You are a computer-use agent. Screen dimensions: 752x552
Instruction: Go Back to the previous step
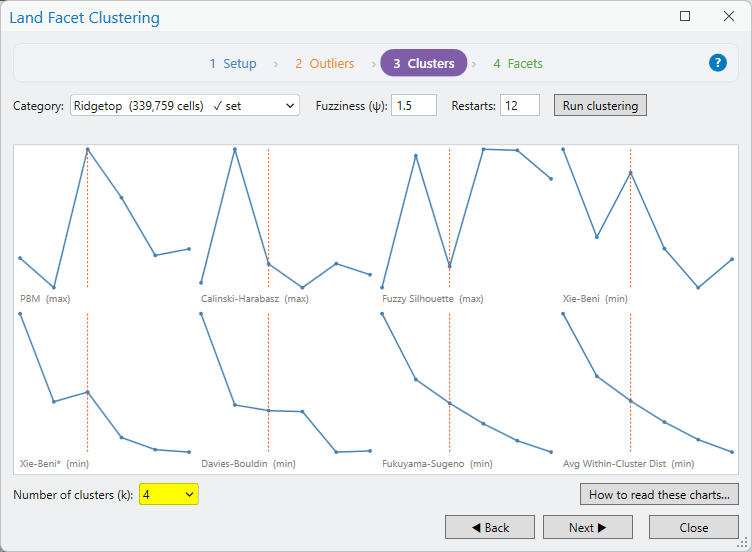point(490,528)
